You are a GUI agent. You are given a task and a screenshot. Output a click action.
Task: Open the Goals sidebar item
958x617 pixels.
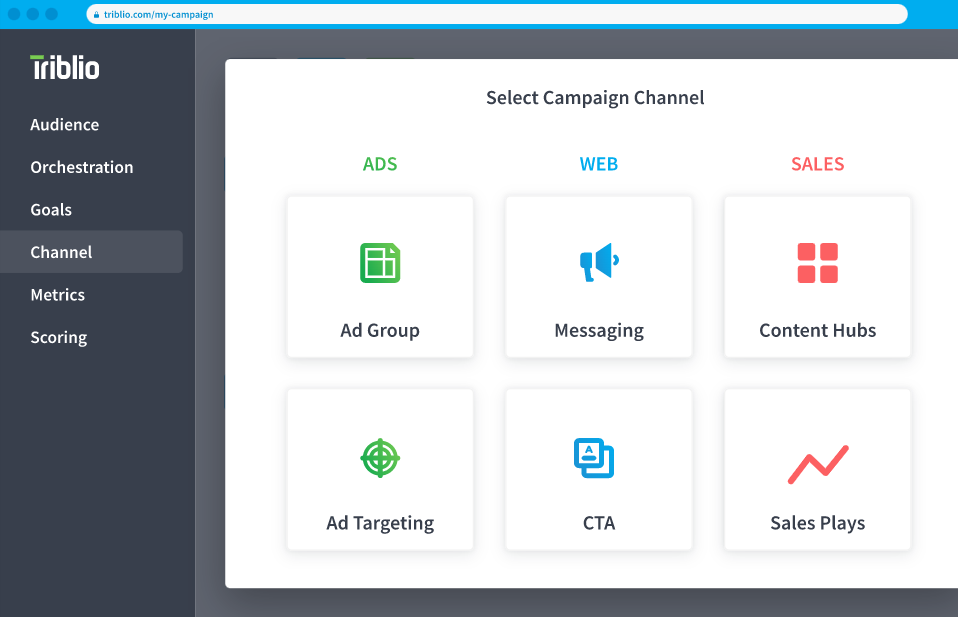pyautogui.click(x=51, y=210)
